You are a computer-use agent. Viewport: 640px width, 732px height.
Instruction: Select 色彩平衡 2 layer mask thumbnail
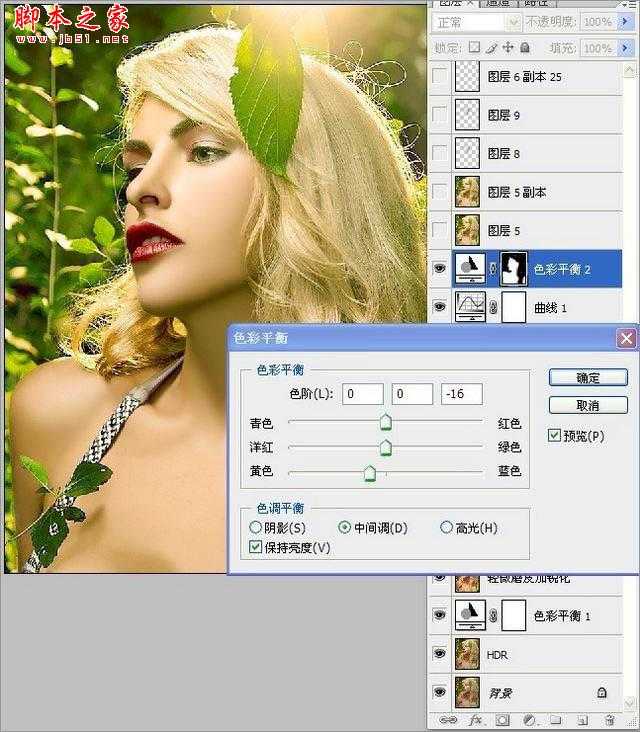click(x=513, y=268)
